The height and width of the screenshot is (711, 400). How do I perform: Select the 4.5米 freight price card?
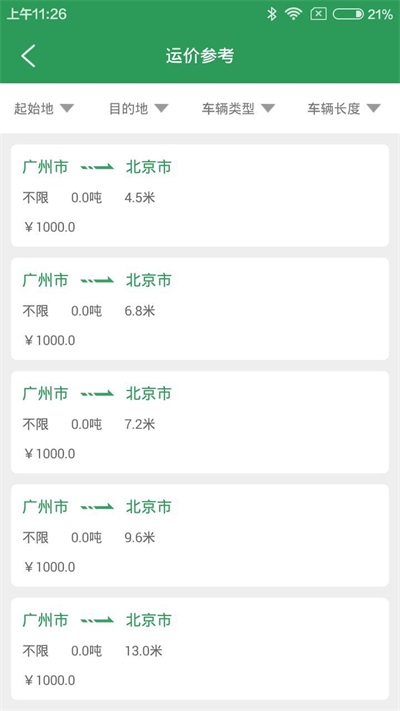coord(200,195)
